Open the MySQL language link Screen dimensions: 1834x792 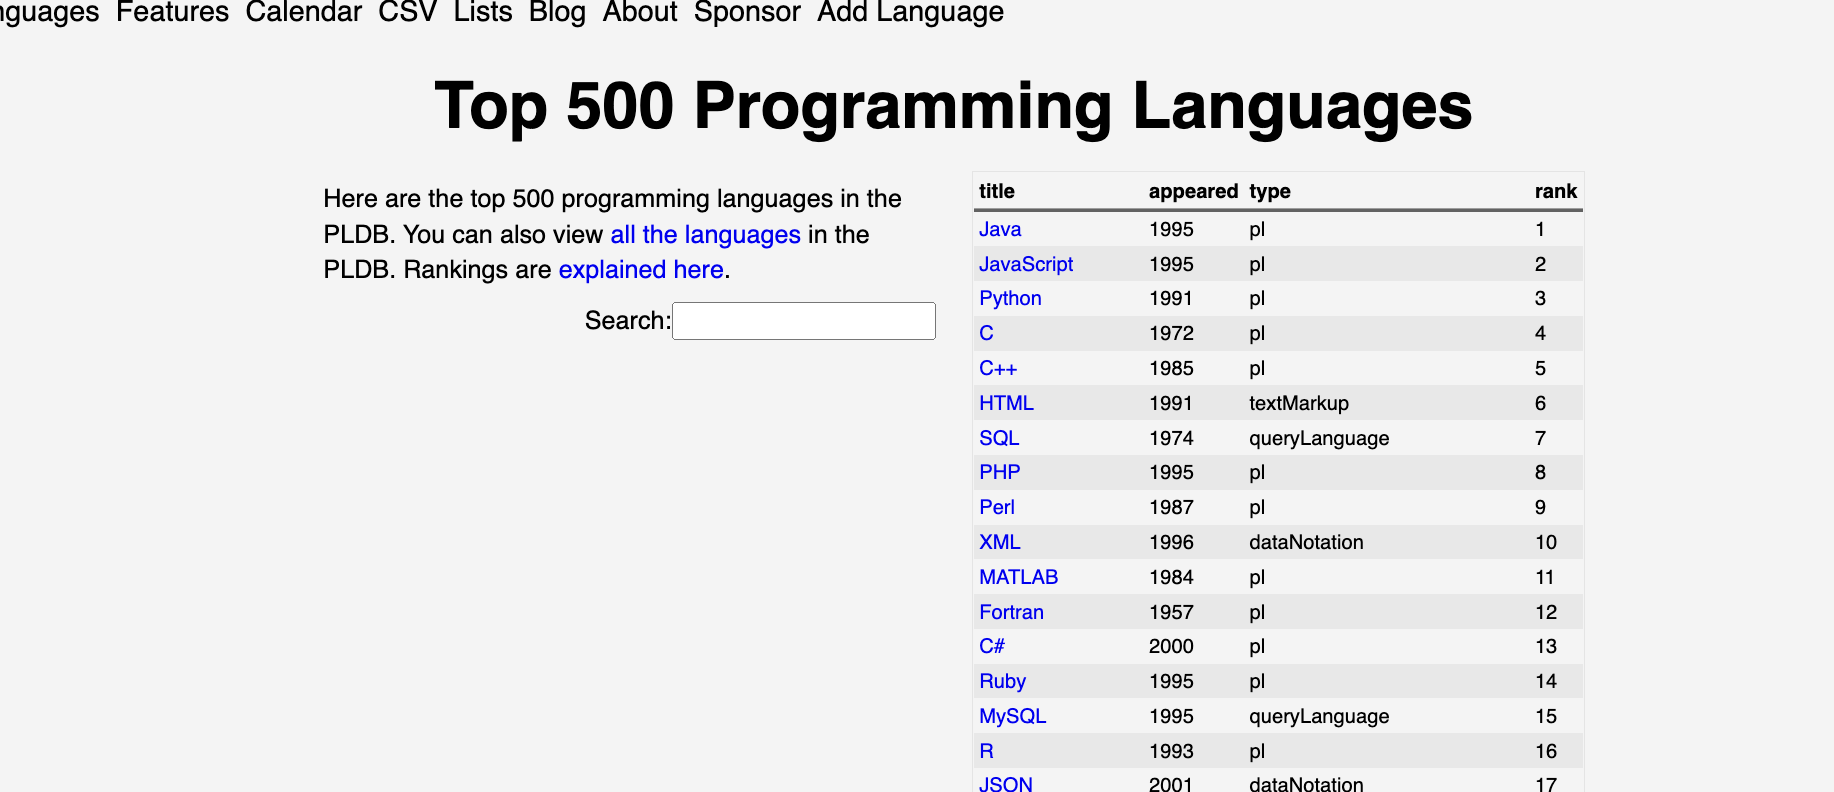pos(1012,716)
